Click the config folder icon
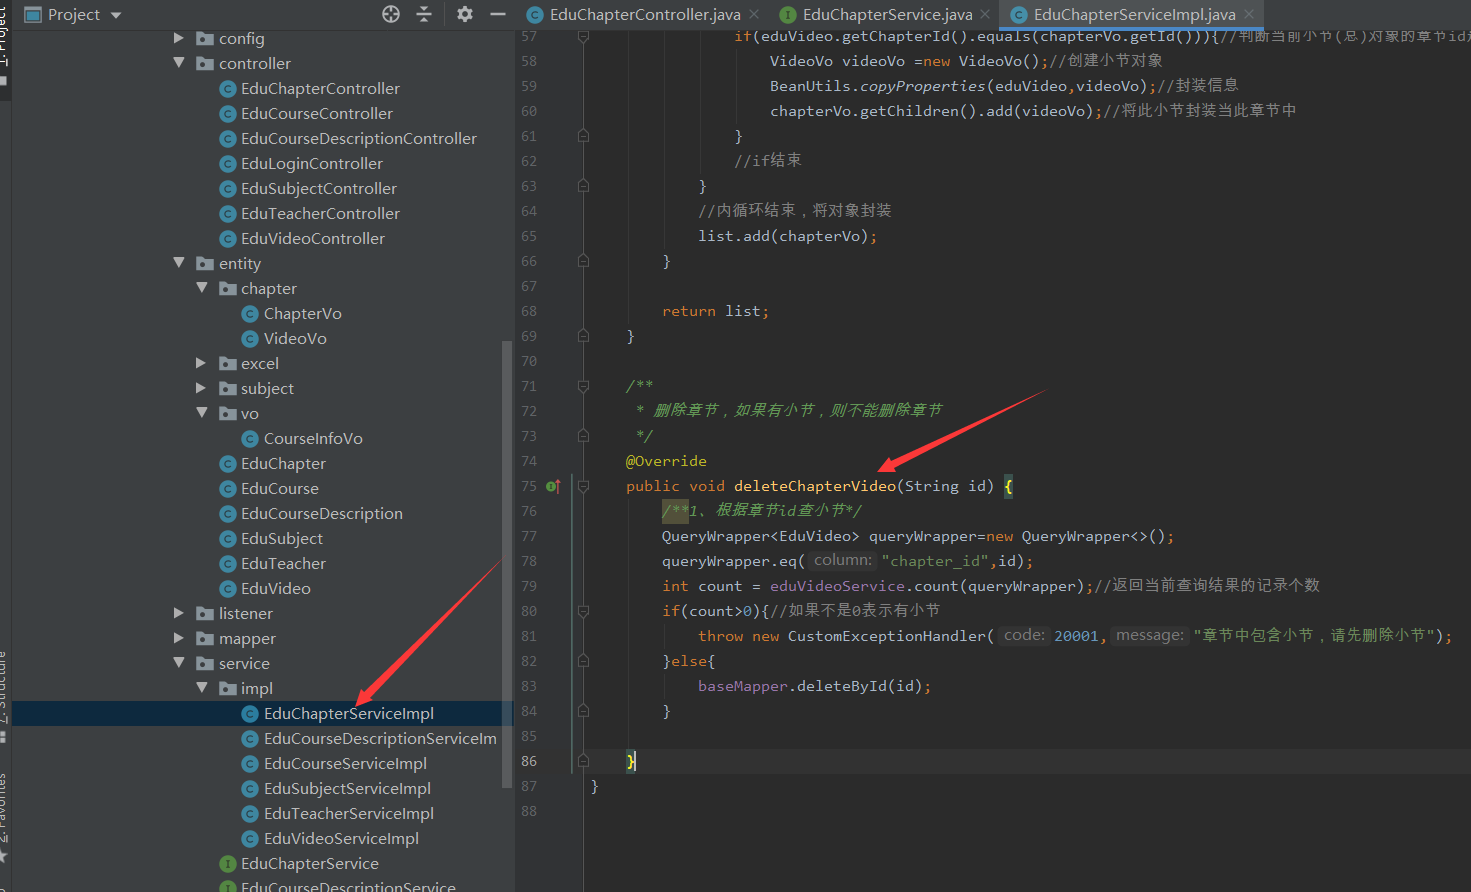This screenshot has width=1471, height=892. pos(205,38)
